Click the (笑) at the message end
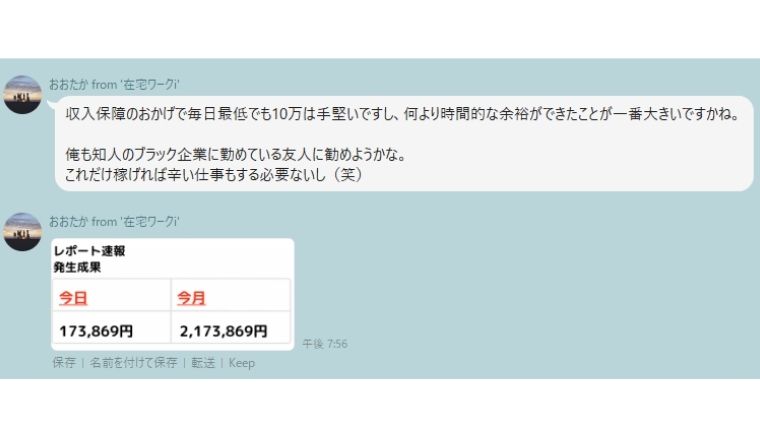The image size is (760, 428). click(x=348, y=175)
